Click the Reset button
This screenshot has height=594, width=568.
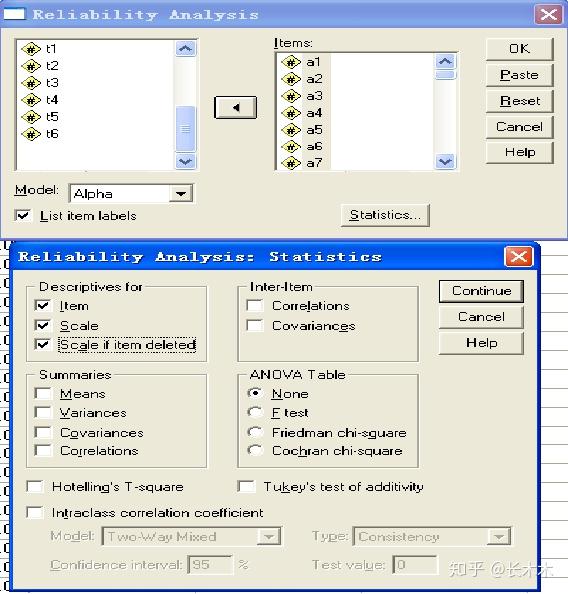click(519, 101)
